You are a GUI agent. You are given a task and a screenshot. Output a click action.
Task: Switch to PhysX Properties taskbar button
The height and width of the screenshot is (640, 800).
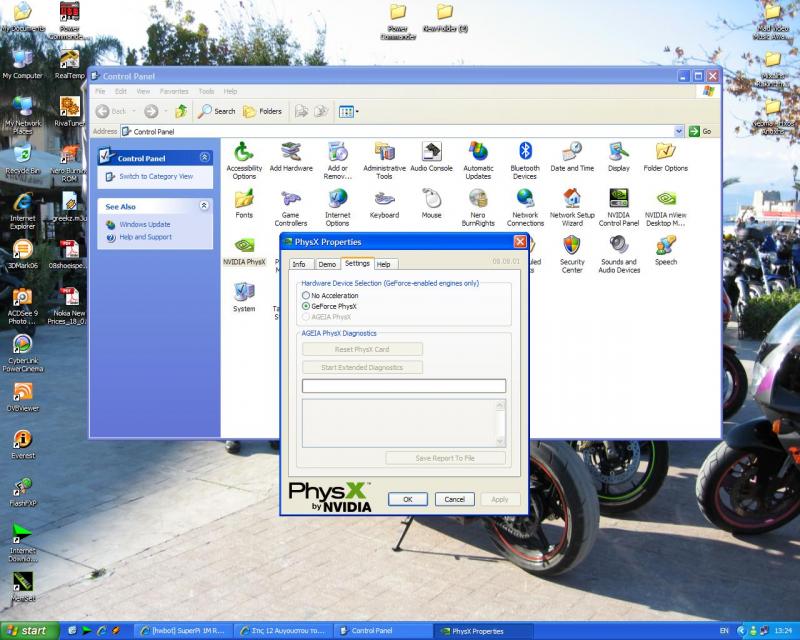point(483,631)
